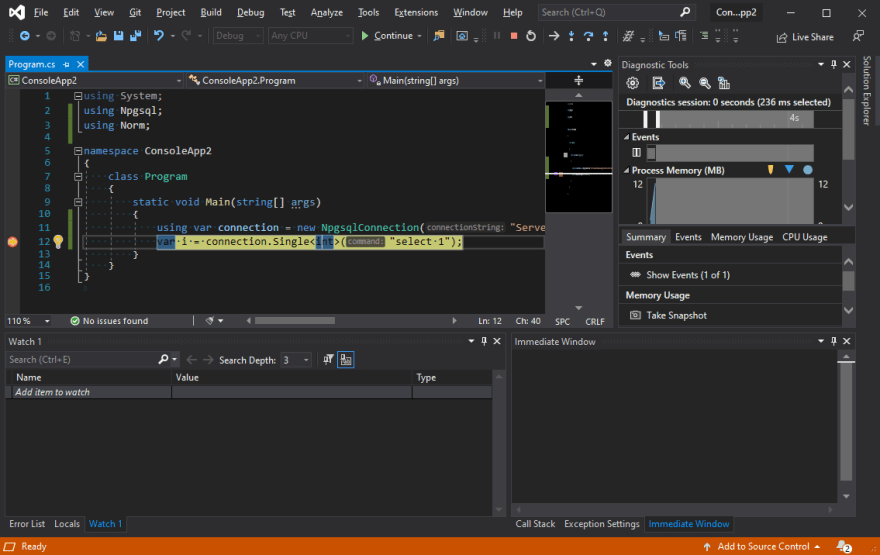
Task: Click the Watch filter pin icon
Action: [x=328, y=360]
